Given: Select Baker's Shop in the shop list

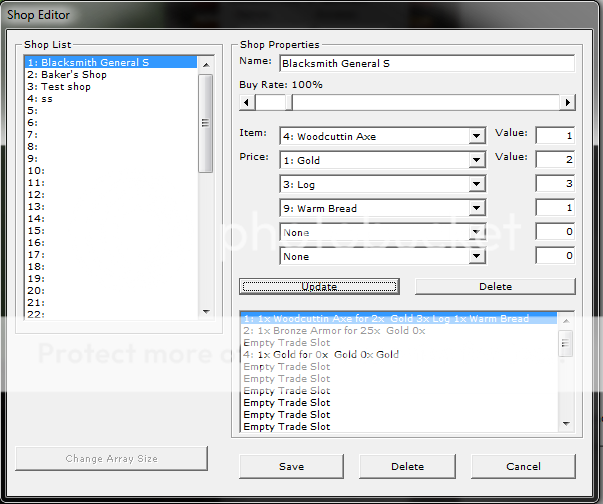Looking at the screenshot, I should [67, 75].
